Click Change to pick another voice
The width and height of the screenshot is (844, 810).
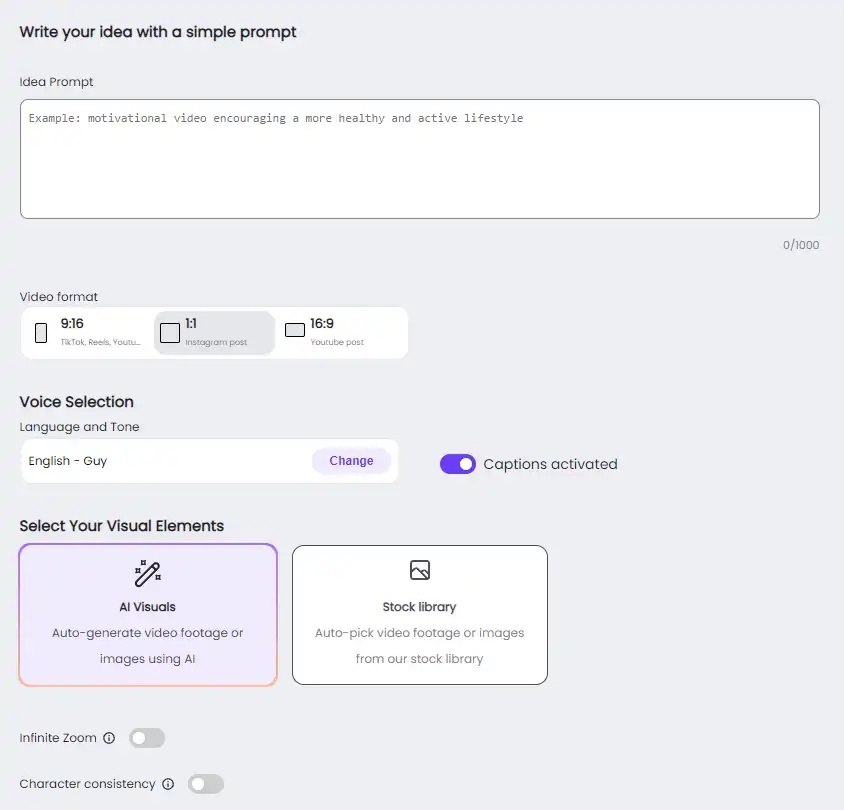click(351, 461)
